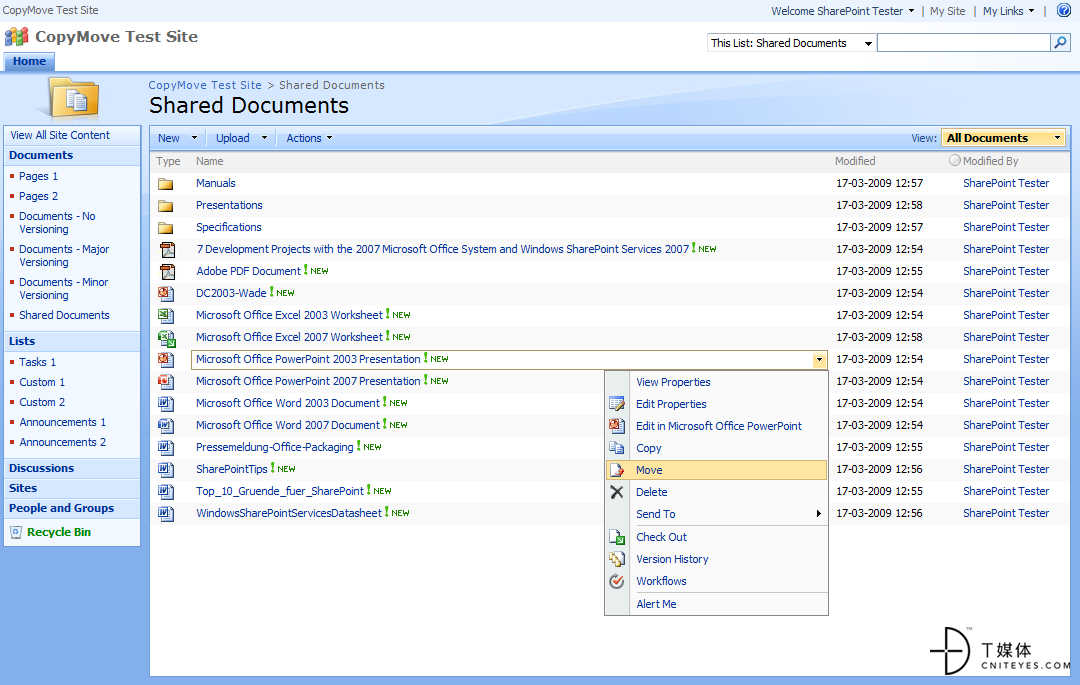
Task: Click the CopyMove Test Site logo icon
Action: coord(17,36)
